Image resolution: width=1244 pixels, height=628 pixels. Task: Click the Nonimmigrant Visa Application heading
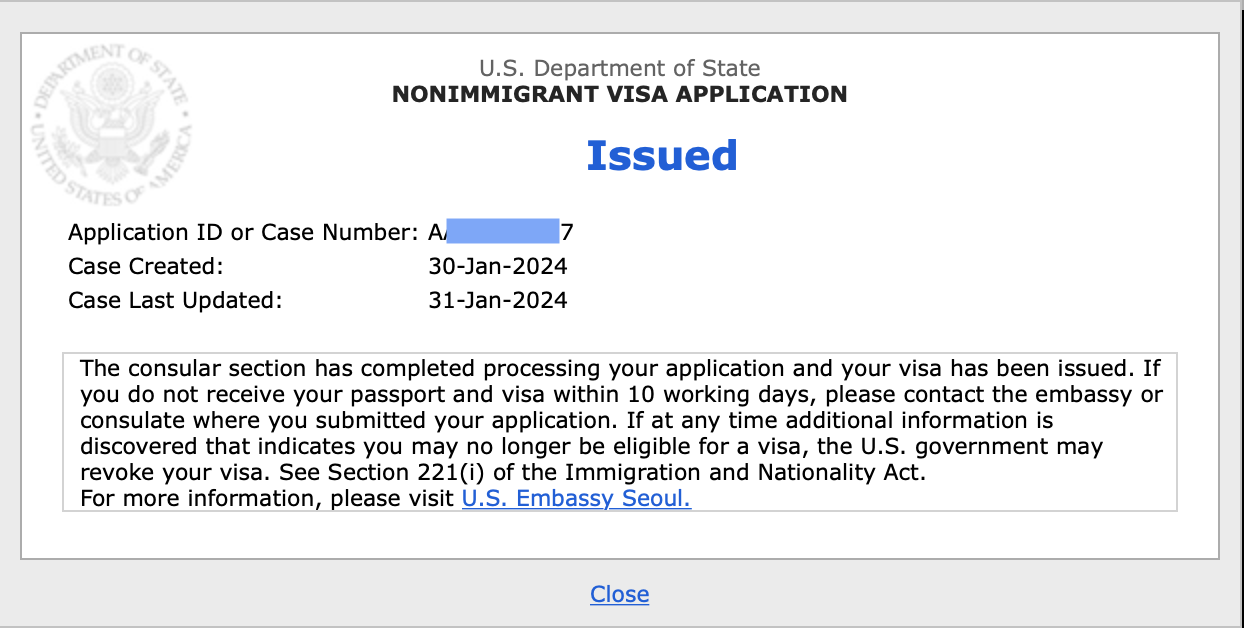coord(619,95)
